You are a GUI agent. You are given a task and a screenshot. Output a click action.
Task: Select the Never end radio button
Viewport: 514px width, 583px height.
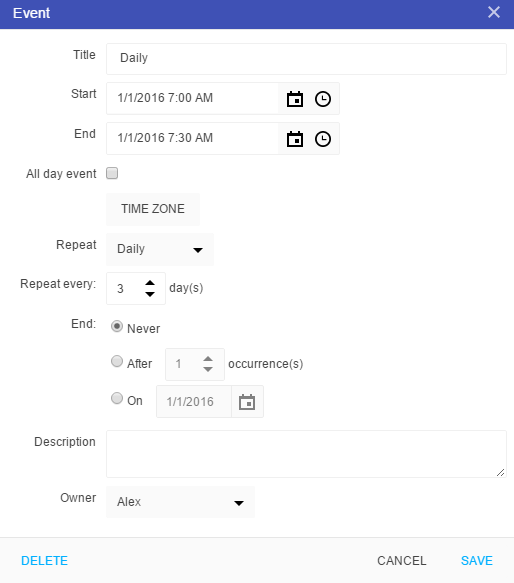click(117, 326)
